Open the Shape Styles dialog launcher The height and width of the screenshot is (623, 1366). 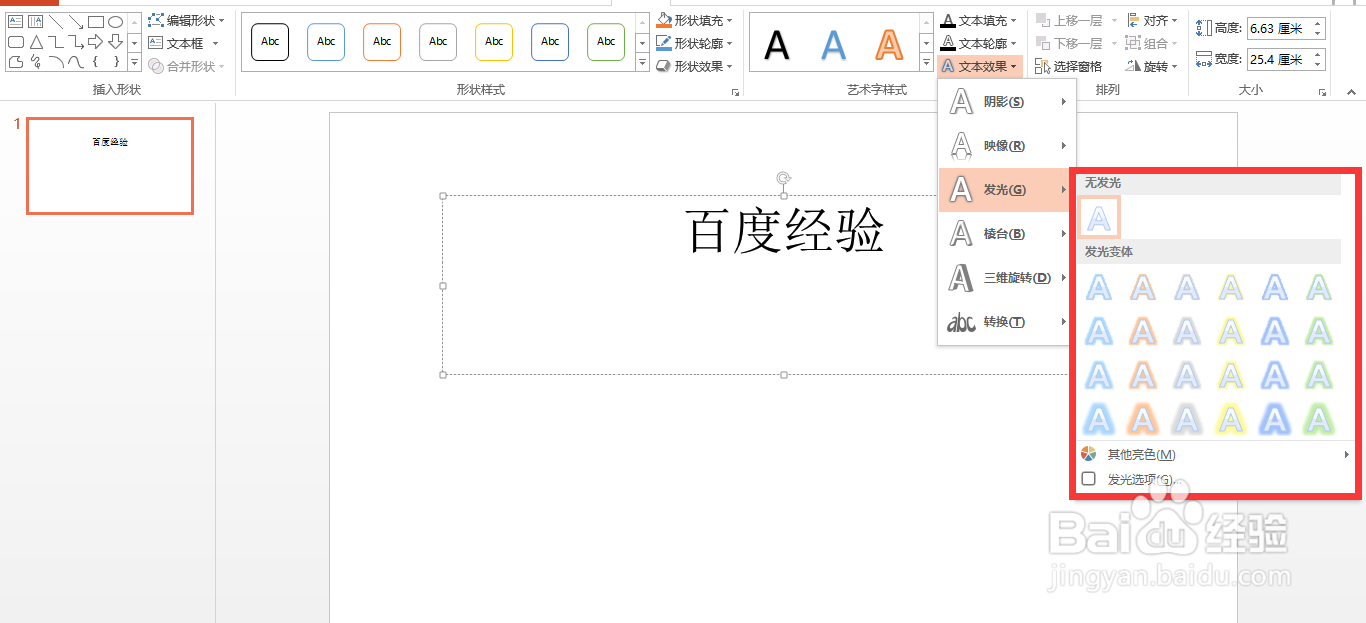pyautogui.click(x=736, y=92)
